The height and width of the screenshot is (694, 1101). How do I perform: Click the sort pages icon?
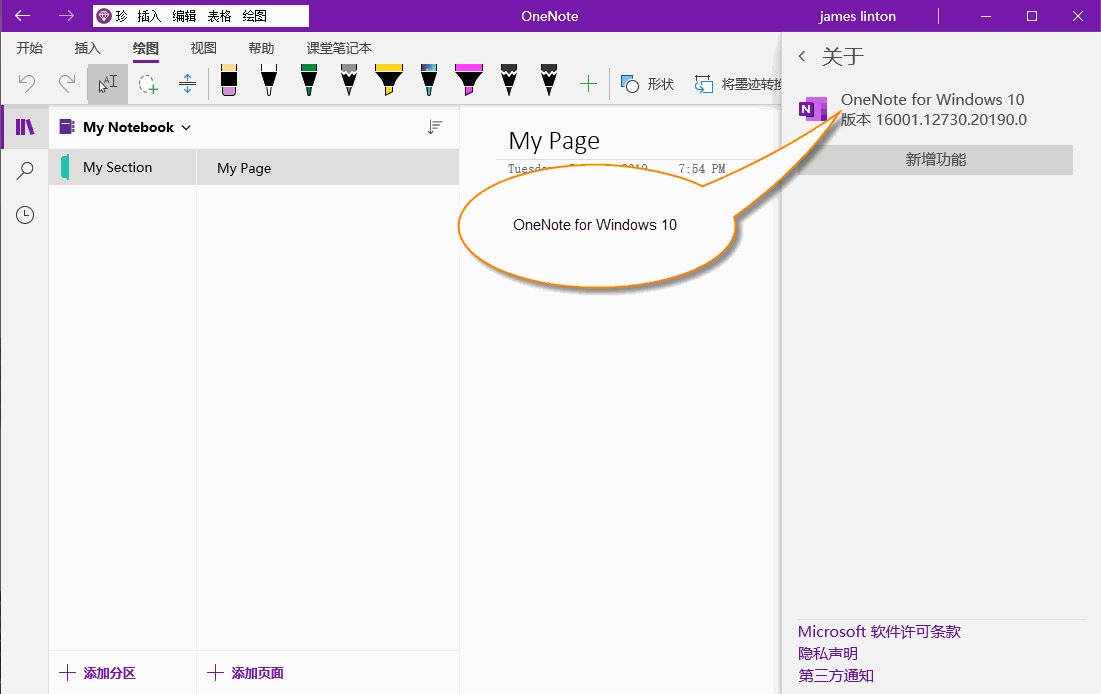[x=435, y=127]
